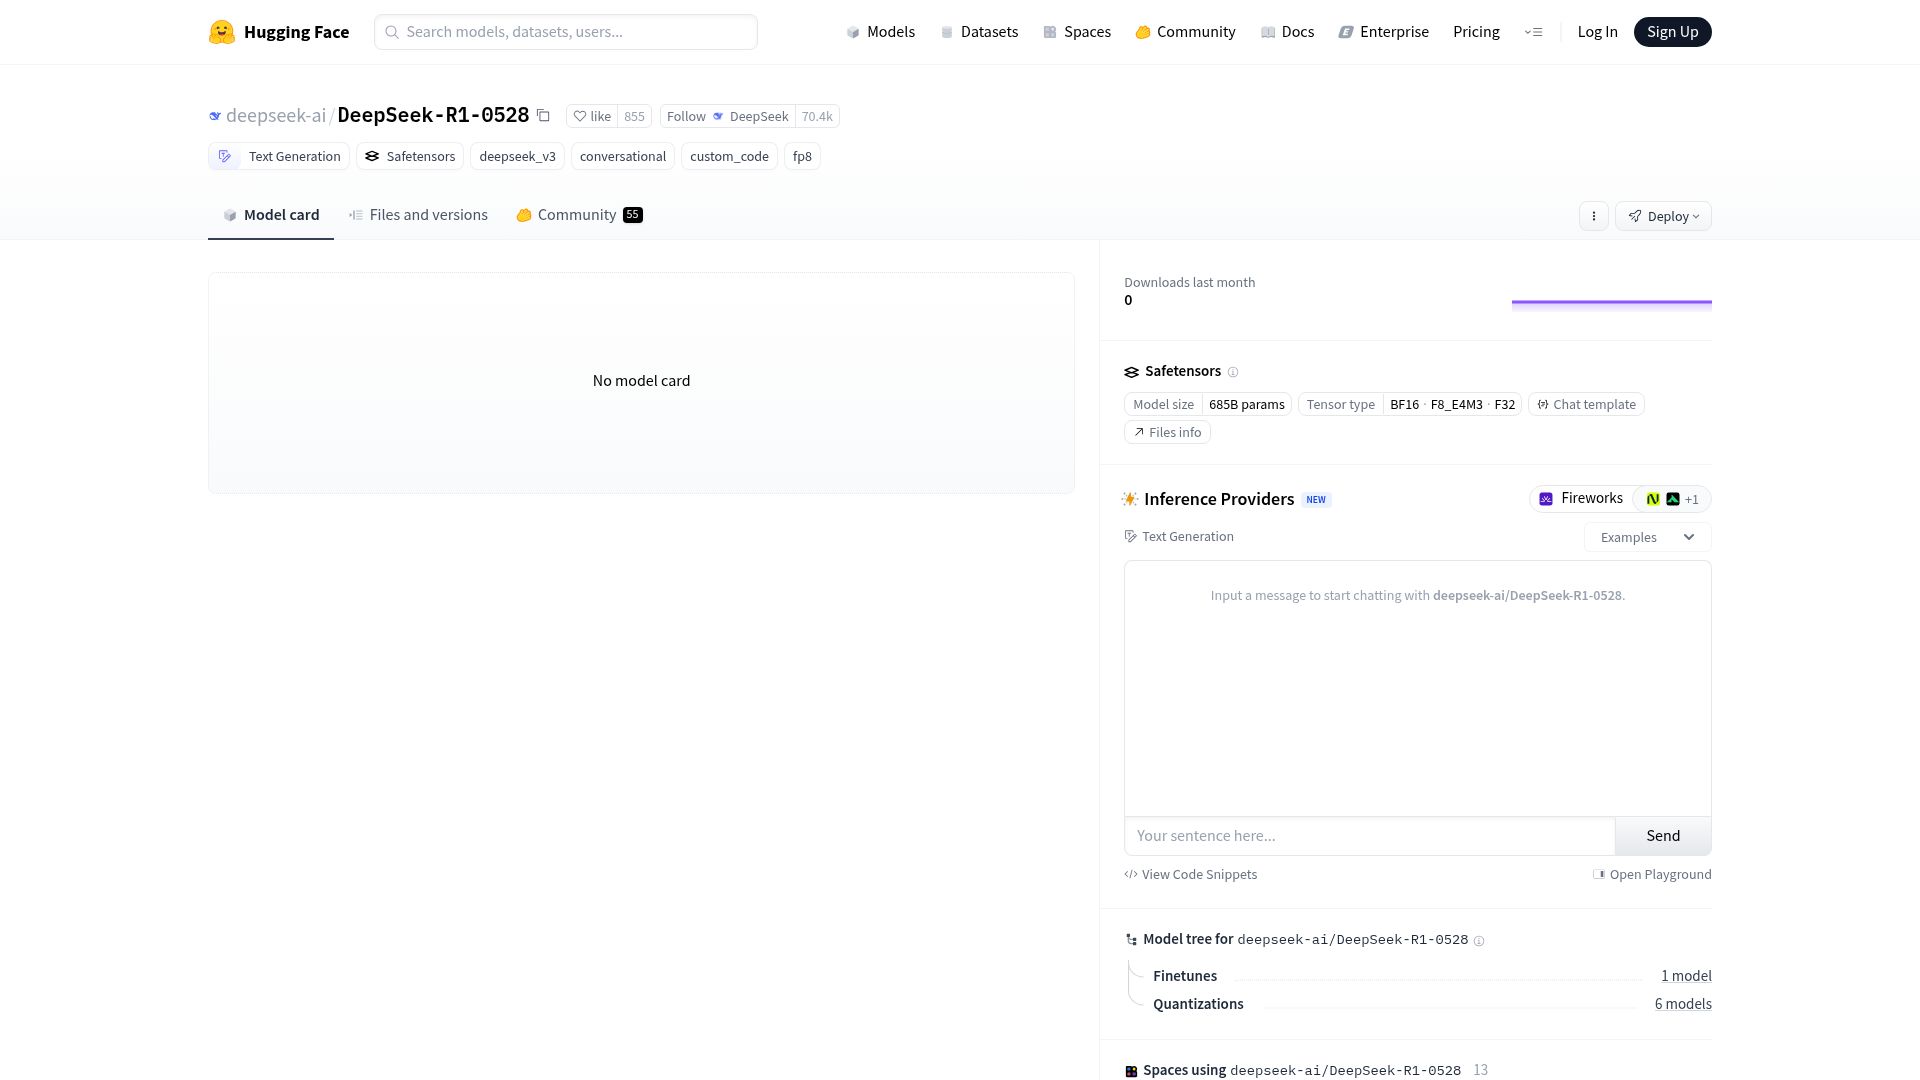Viewport: 1920px width, 1080px height.
Task: Open the Examples dropdown
Action: tap(1647, 537)
